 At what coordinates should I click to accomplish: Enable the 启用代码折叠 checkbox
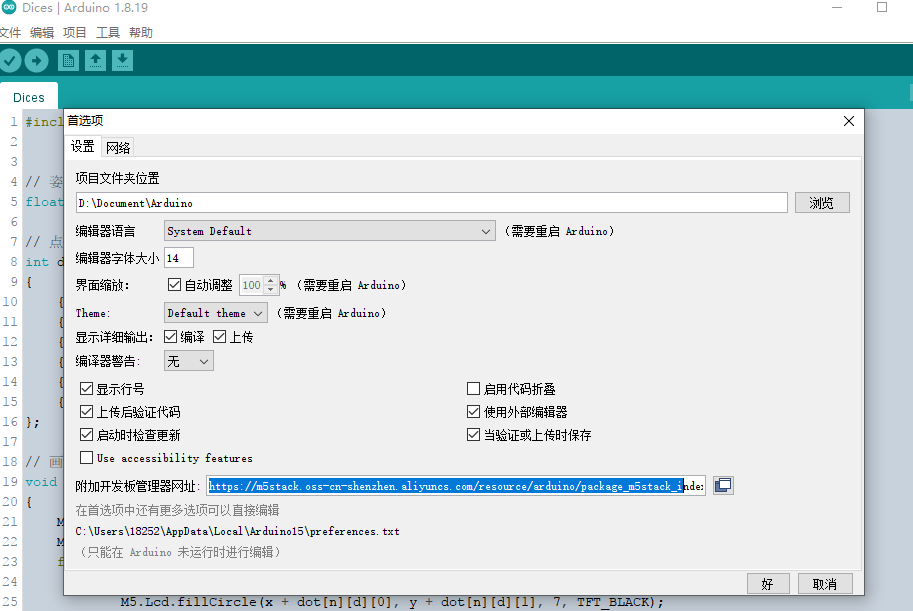tap(474, 389)
